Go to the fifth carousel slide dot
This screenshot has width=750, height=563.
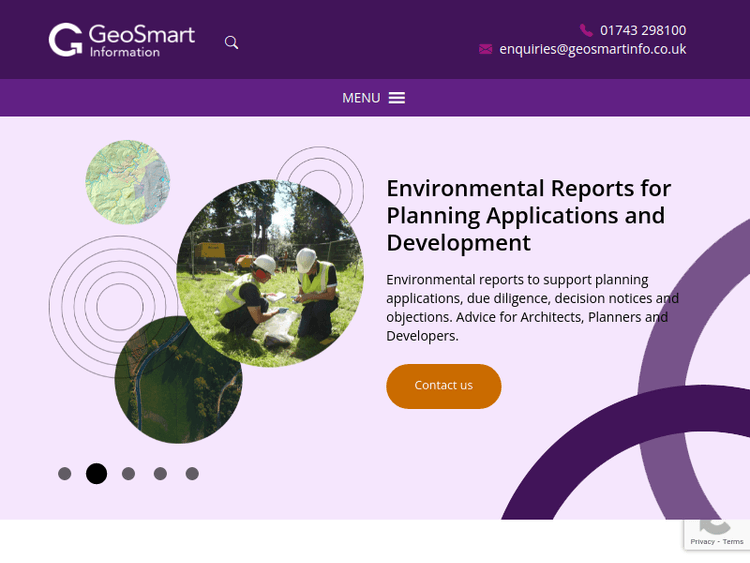tap(192, 474)
